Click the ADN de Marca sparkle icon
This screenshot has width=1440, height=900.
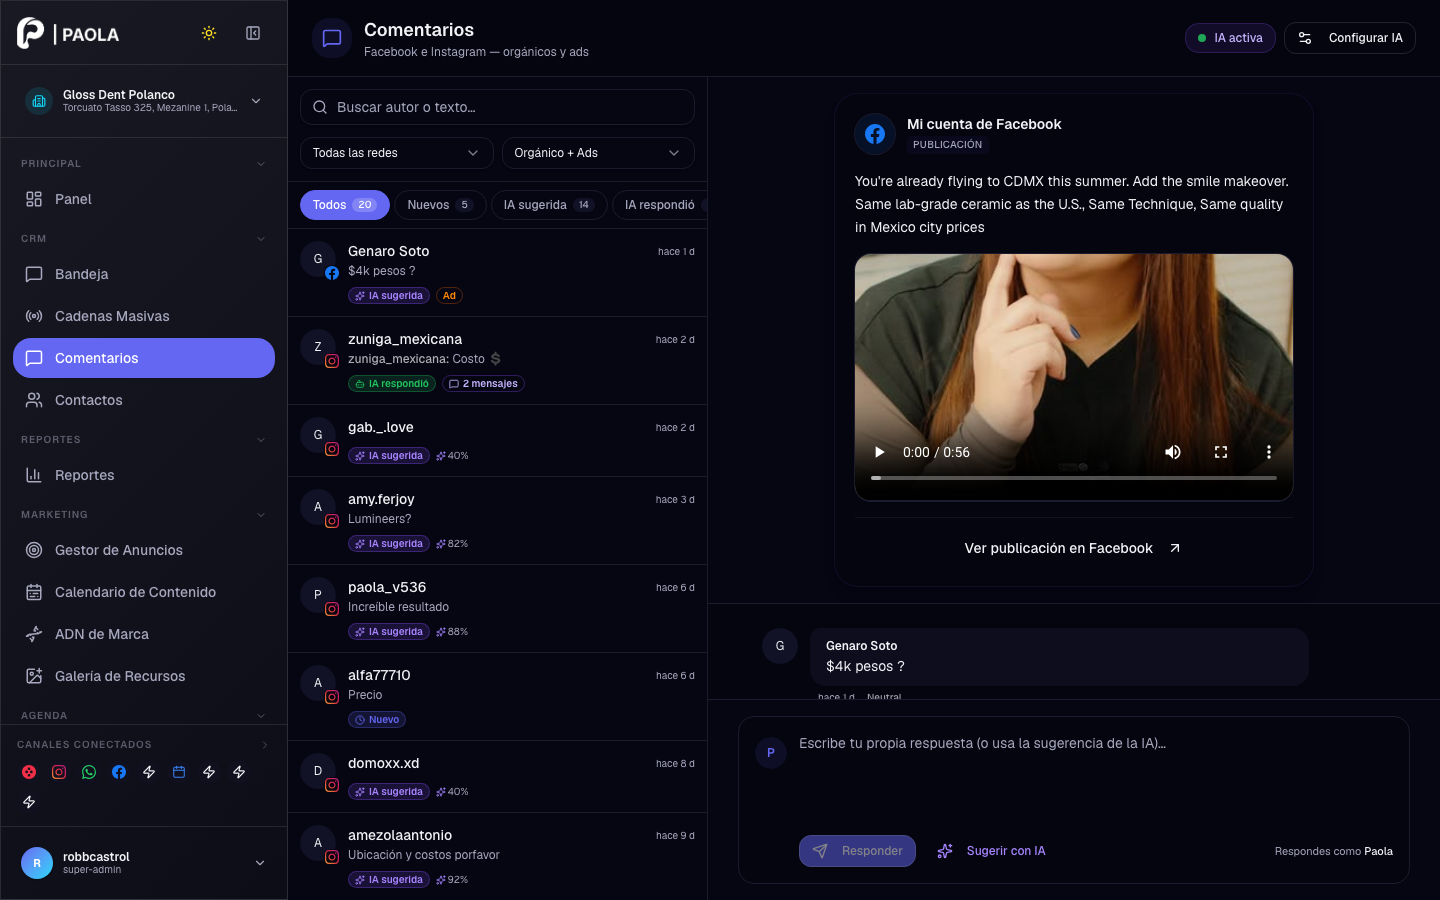pos(34,634)
